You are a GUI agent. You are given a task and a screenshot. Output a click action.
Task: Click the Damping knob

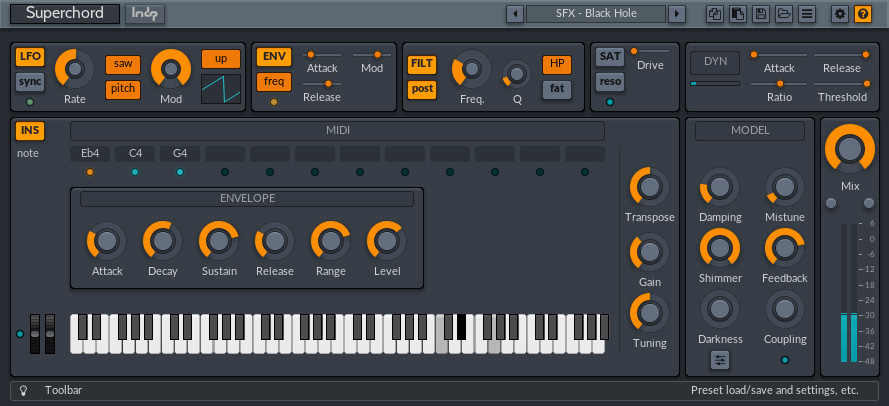pyautogui.click(x=720, y=187)
